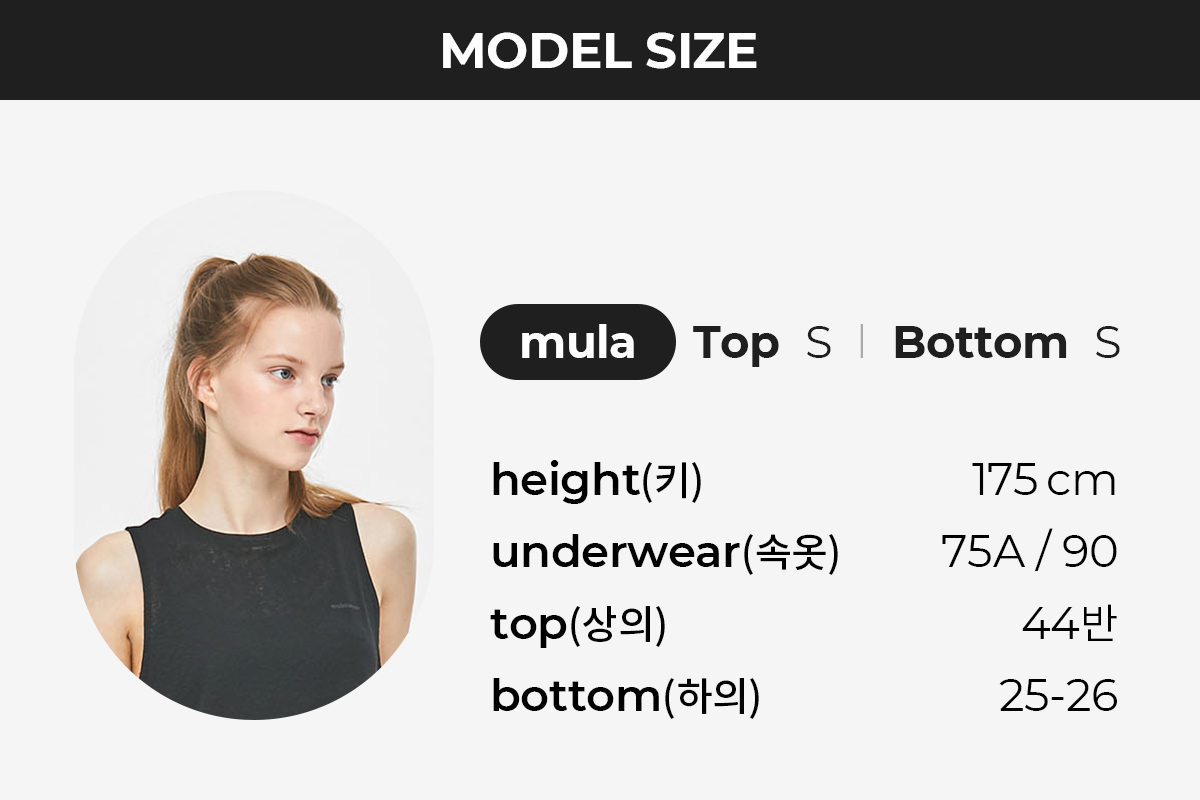This screenshot has height=800, width=1200.
Task: Select the mula brand pill badge
Action: pyautogui.click(x=578, y=342)
